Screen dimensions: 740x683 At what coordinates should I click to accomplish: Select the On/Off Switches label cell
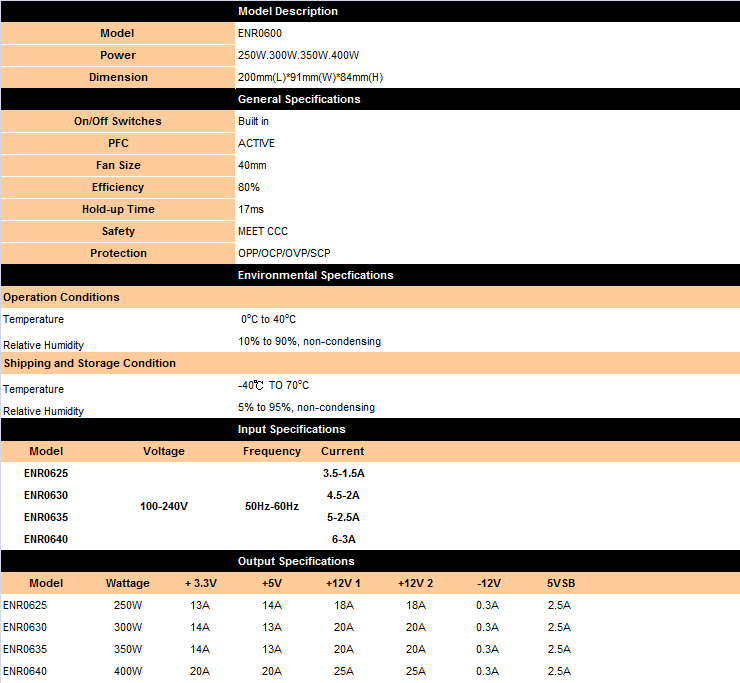(x=118, y=121)
